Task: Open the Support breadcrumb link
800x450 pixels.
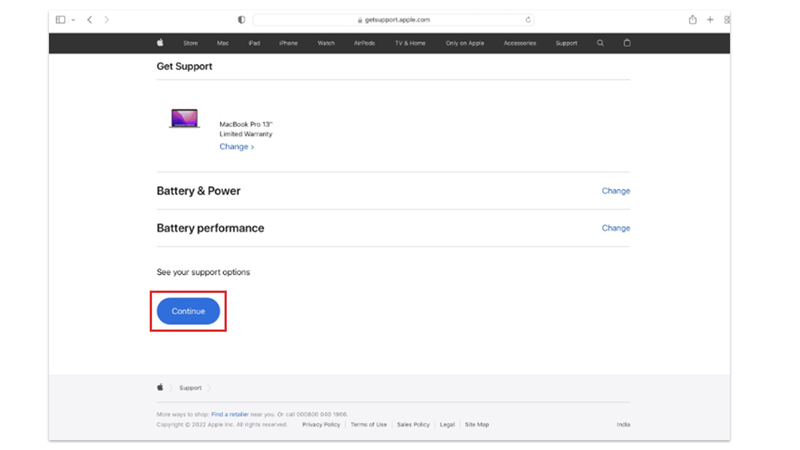Action: click(190, 388)
